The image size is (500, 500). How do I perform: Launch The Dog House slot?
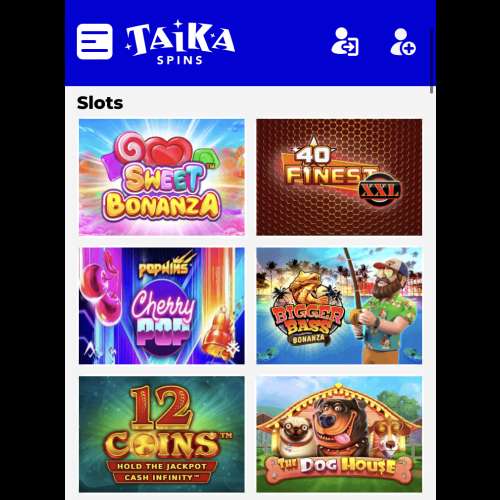click(x=339, y=434)
